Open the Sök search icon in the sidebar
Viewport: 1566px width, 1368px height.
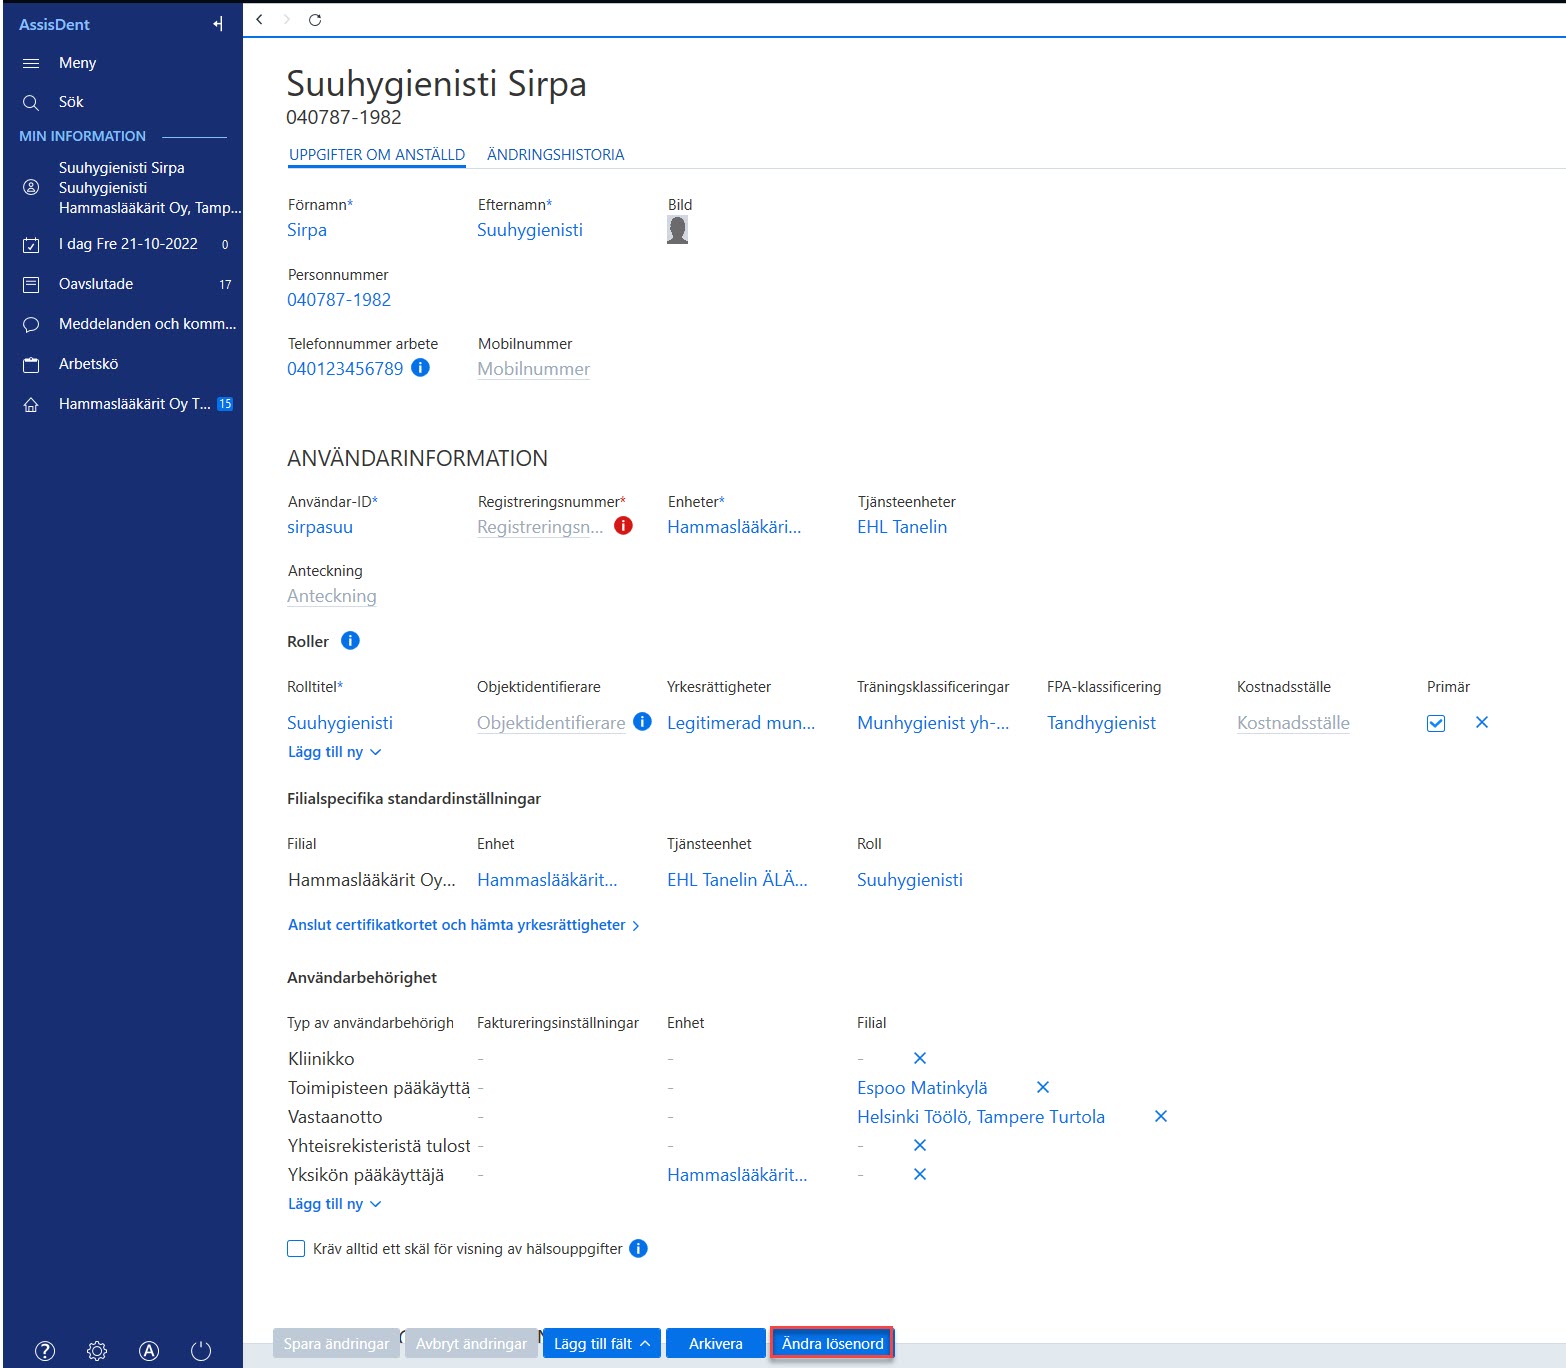click(31, 102)
